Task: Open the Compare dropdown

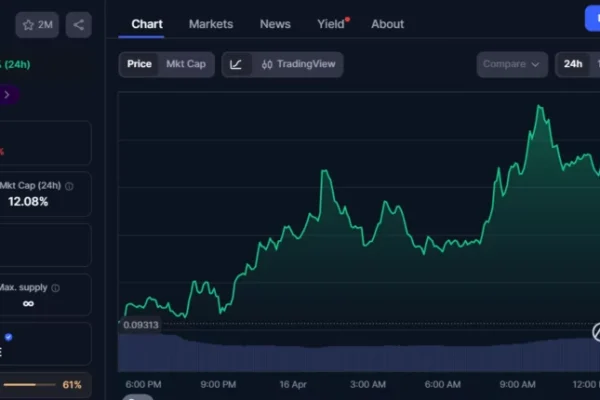Action: pyautogui.click(x=511, y=65)
